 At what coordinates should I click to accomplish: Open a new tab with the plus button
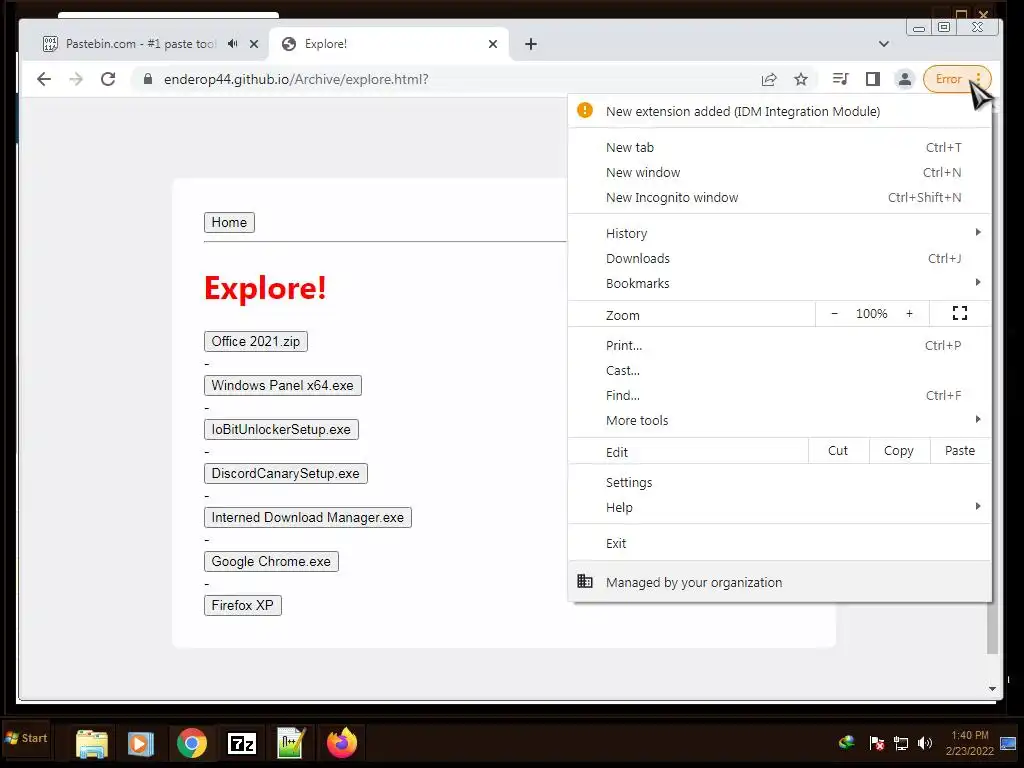pyautogui.click(x=531, y=44)
